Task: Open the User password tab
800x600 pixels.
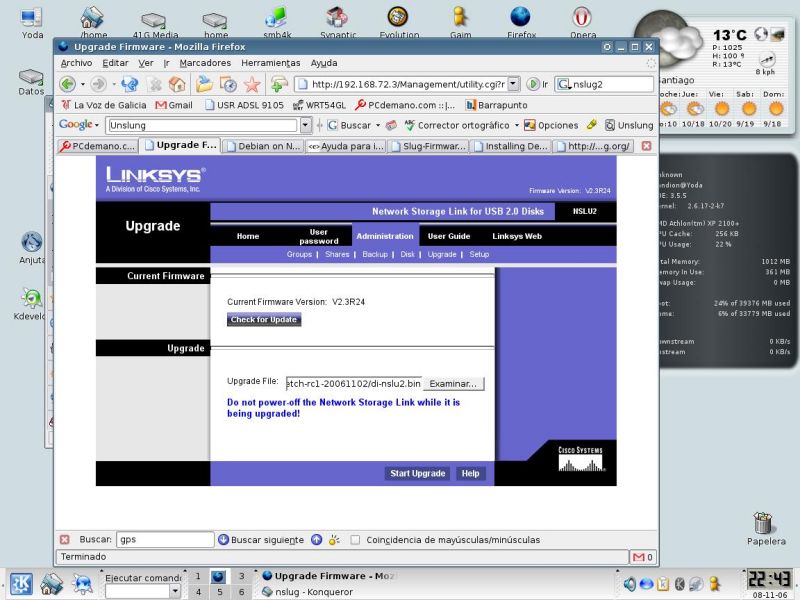Action: click(x=319, y=236)
